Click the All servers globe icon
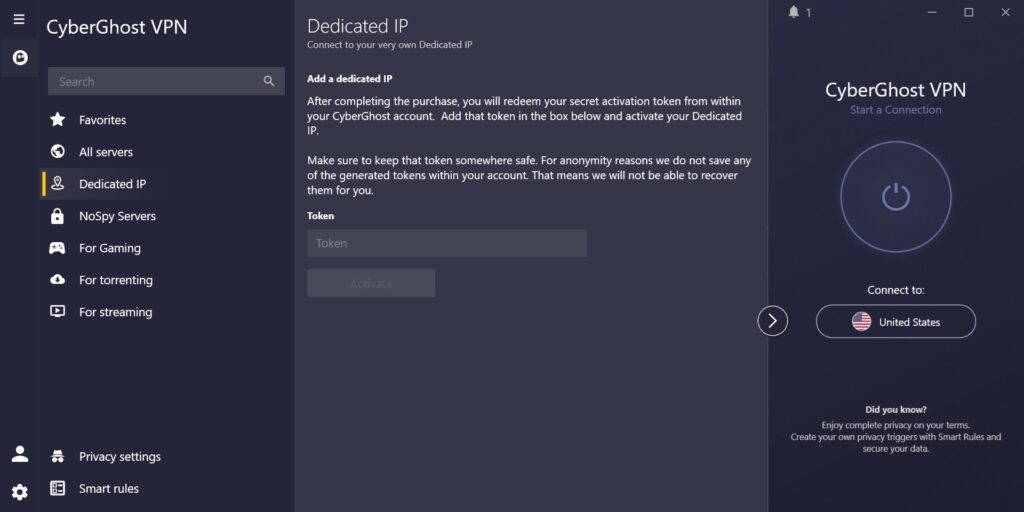Viewport: 1024px width, 512px height. (57, 152)
